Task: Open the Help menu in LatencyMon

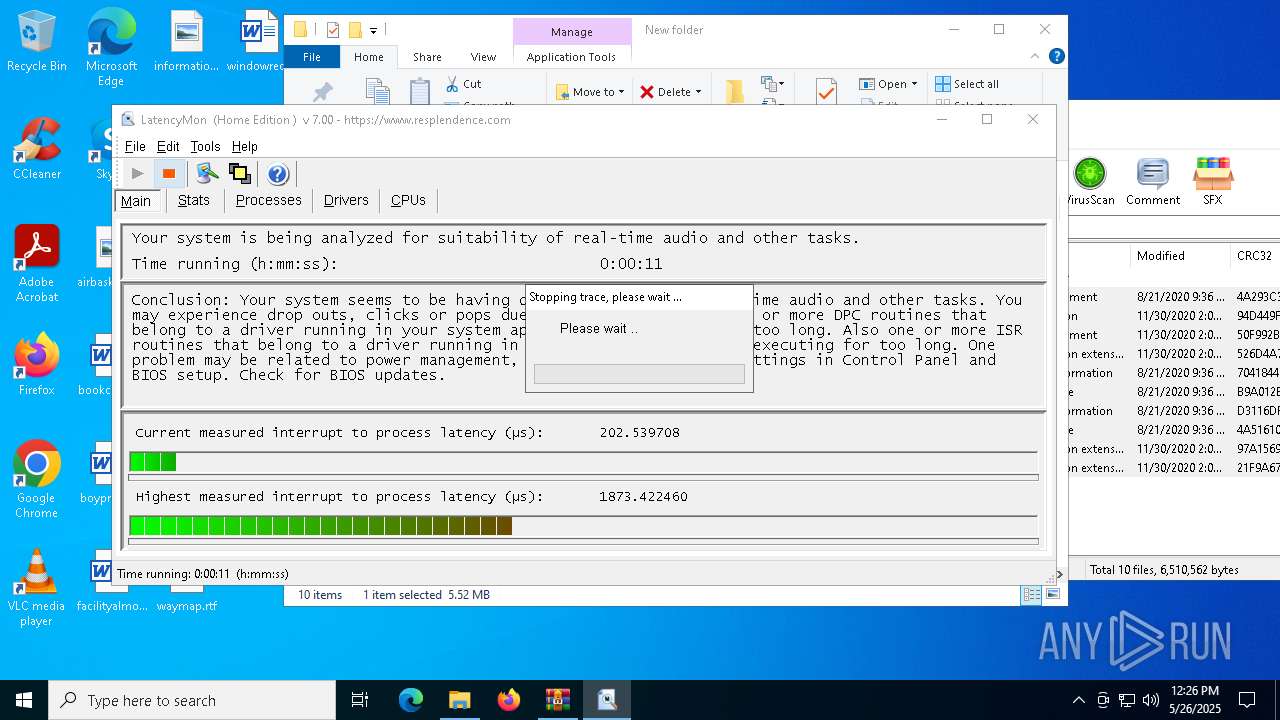Action: coord(245,146)
